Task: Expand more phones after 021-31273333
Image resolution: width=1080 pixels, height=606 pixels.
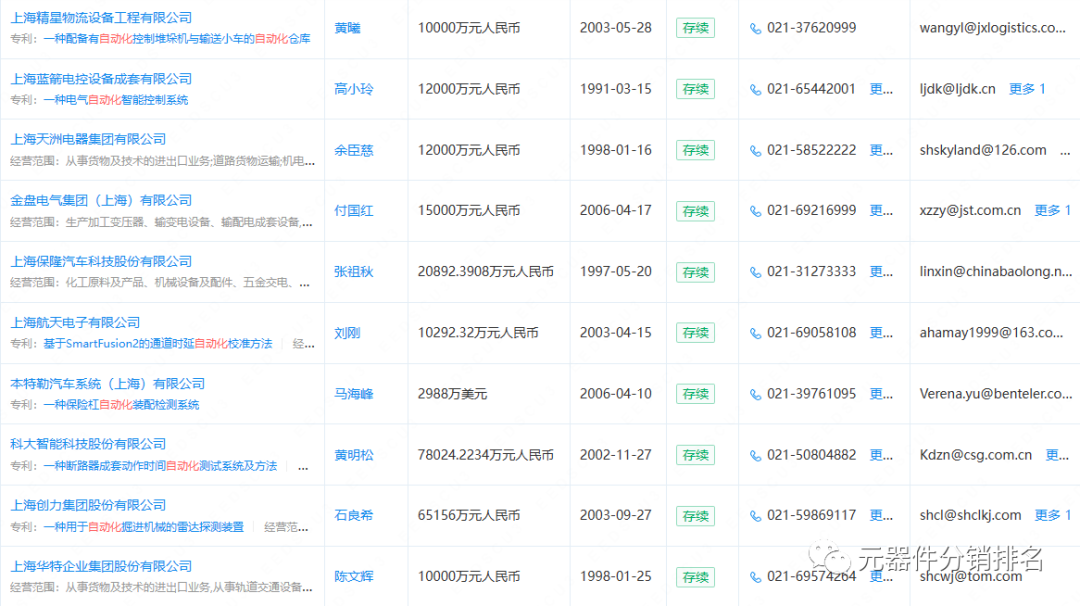Action: point(881,271)
